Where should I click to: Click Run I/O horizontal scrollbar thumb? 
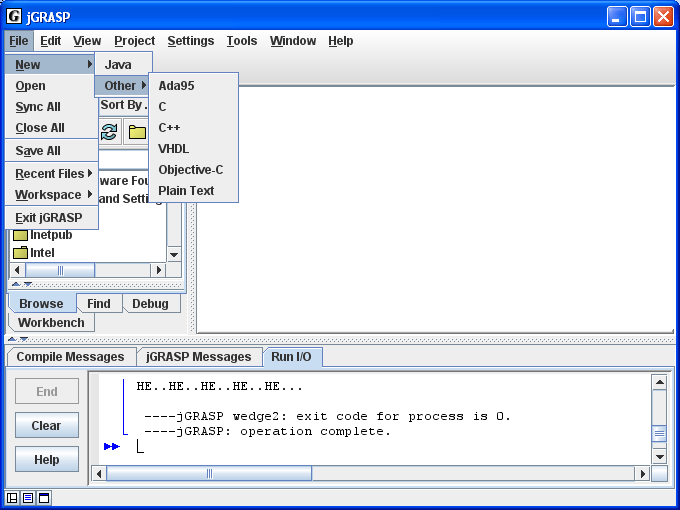(x=209, y=474)
